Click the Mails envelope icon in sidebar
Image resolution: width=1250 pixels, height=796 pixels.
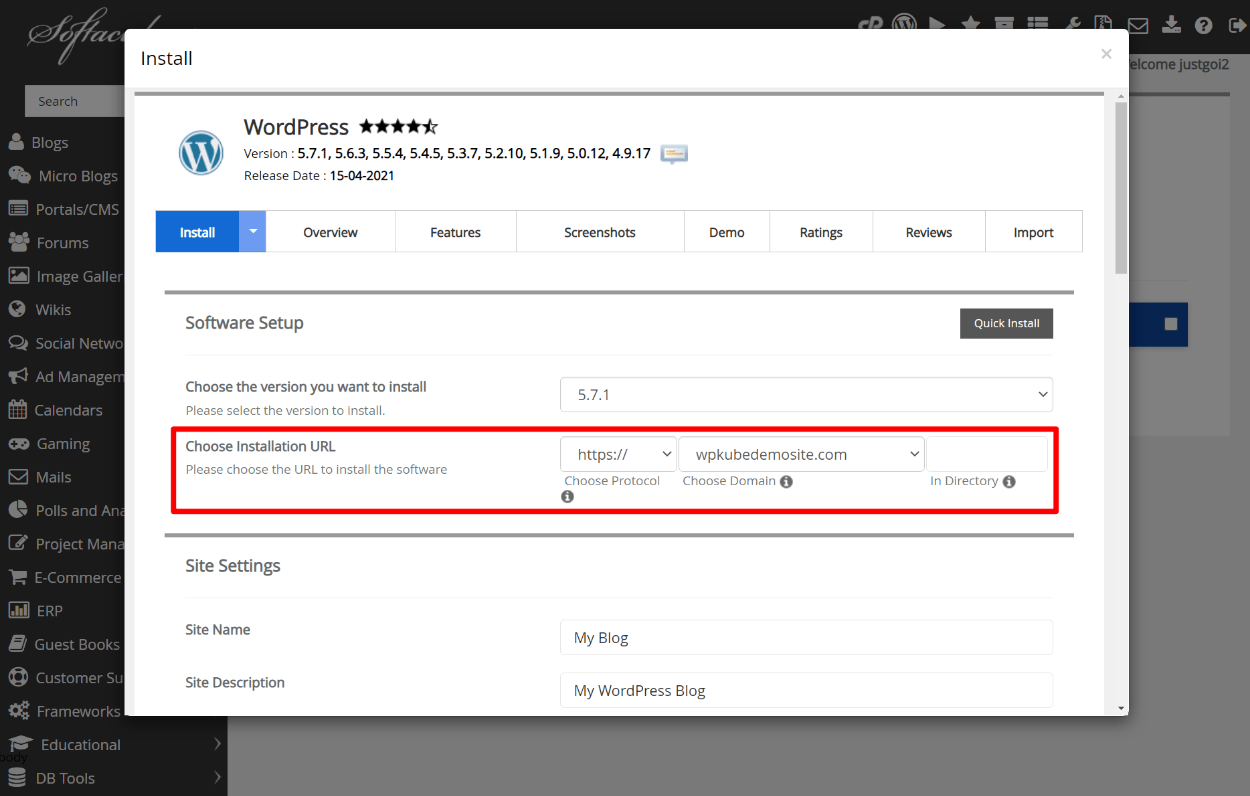[18, 477]
